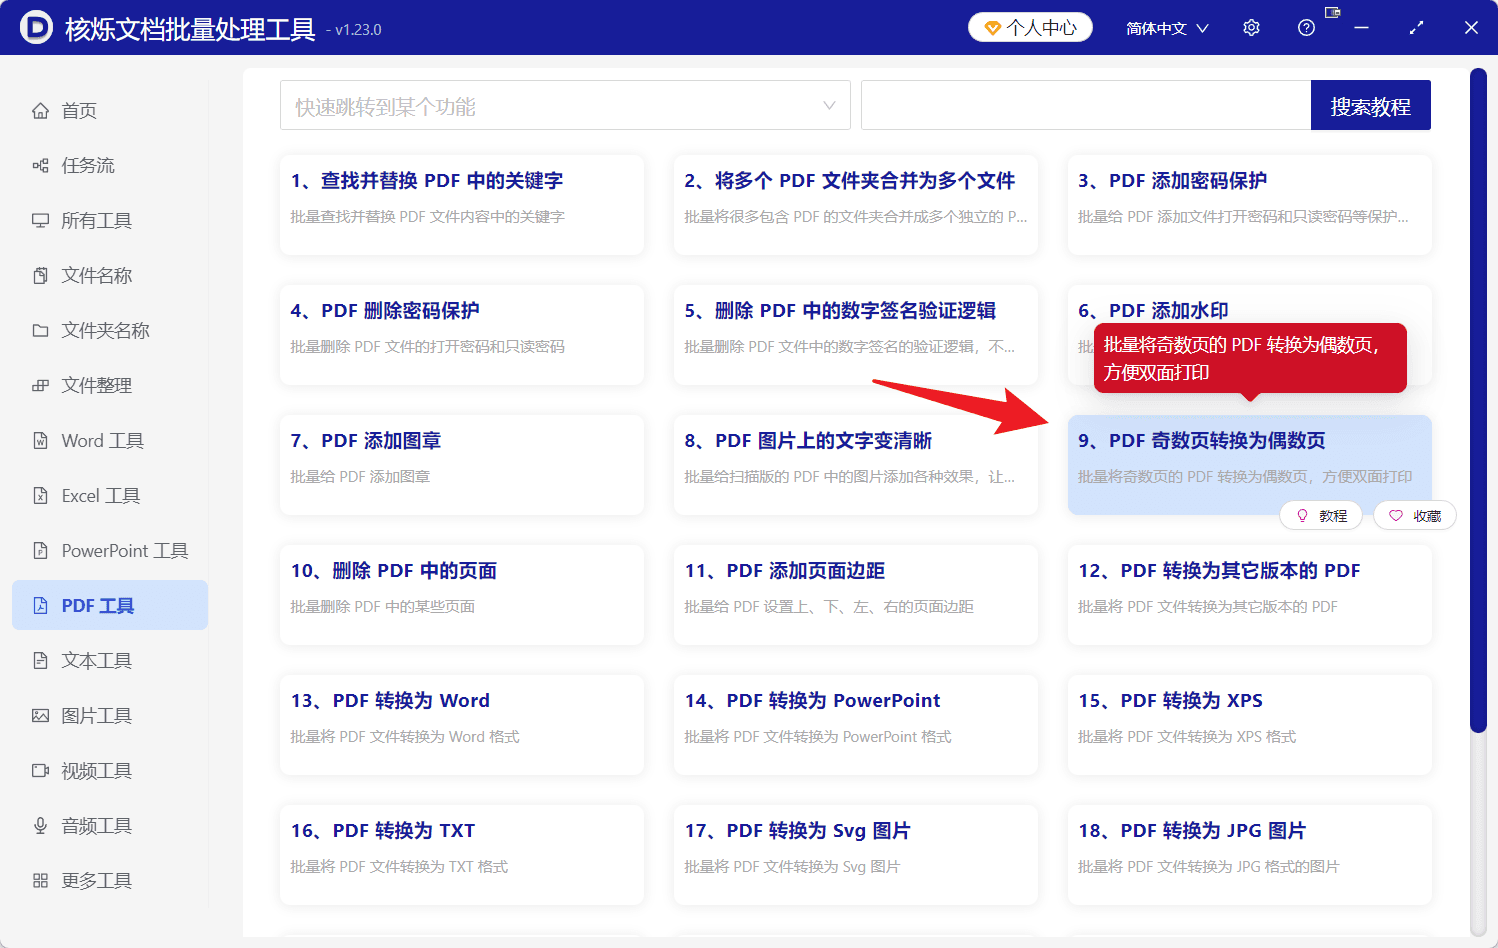Open help with the question mark icon
The image size is (1498, 948).
[1306, 28]
